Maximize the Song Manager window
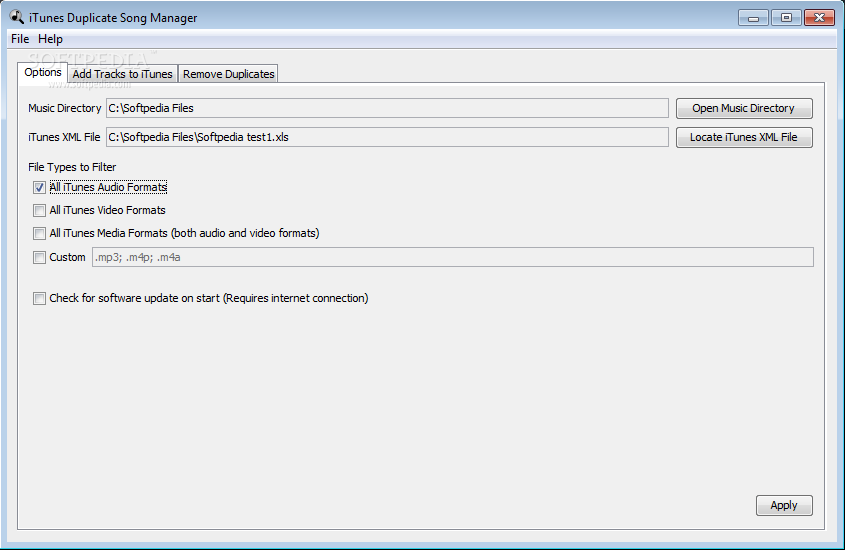 (786, 18)
